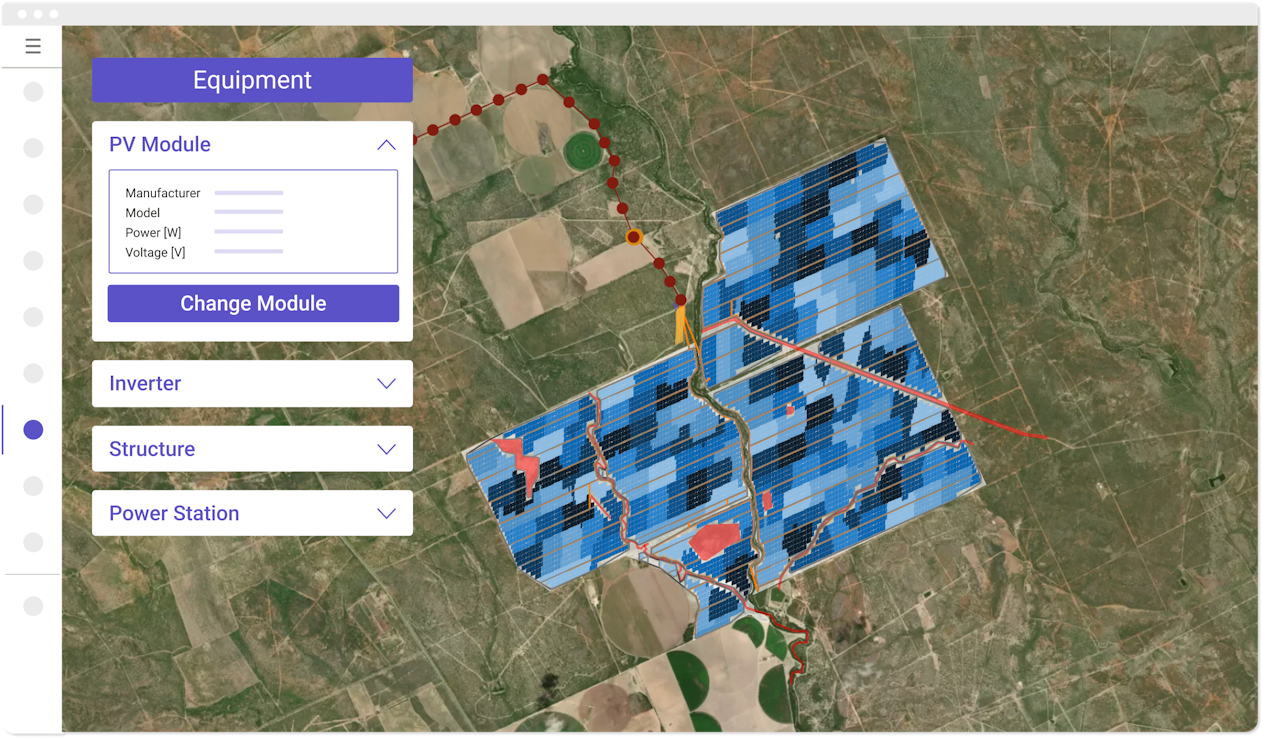
Task: Select the sidebar dot directly below the purple dot
Action: [33, 486]
